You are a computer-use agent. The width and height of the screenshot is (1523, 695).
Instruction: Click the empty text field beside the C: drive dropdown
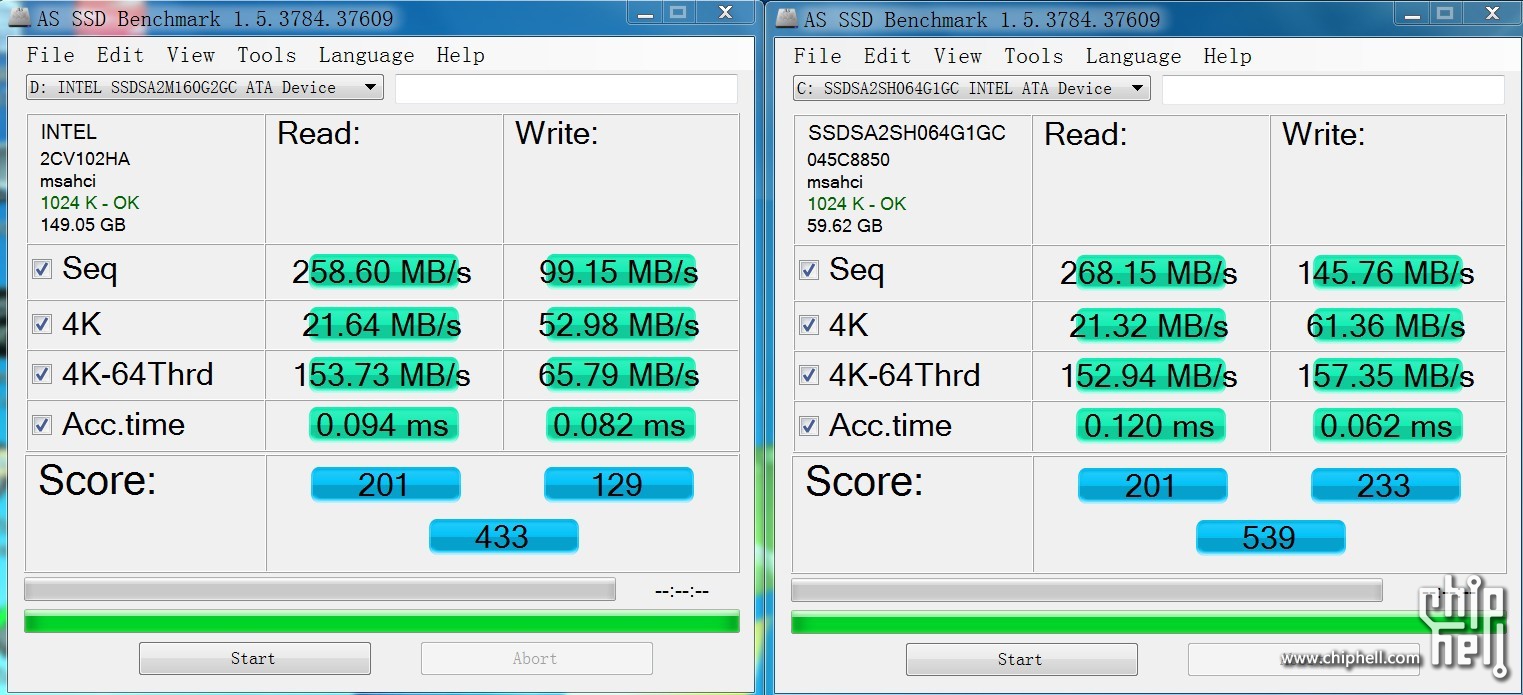click(x=1333, y=89)
